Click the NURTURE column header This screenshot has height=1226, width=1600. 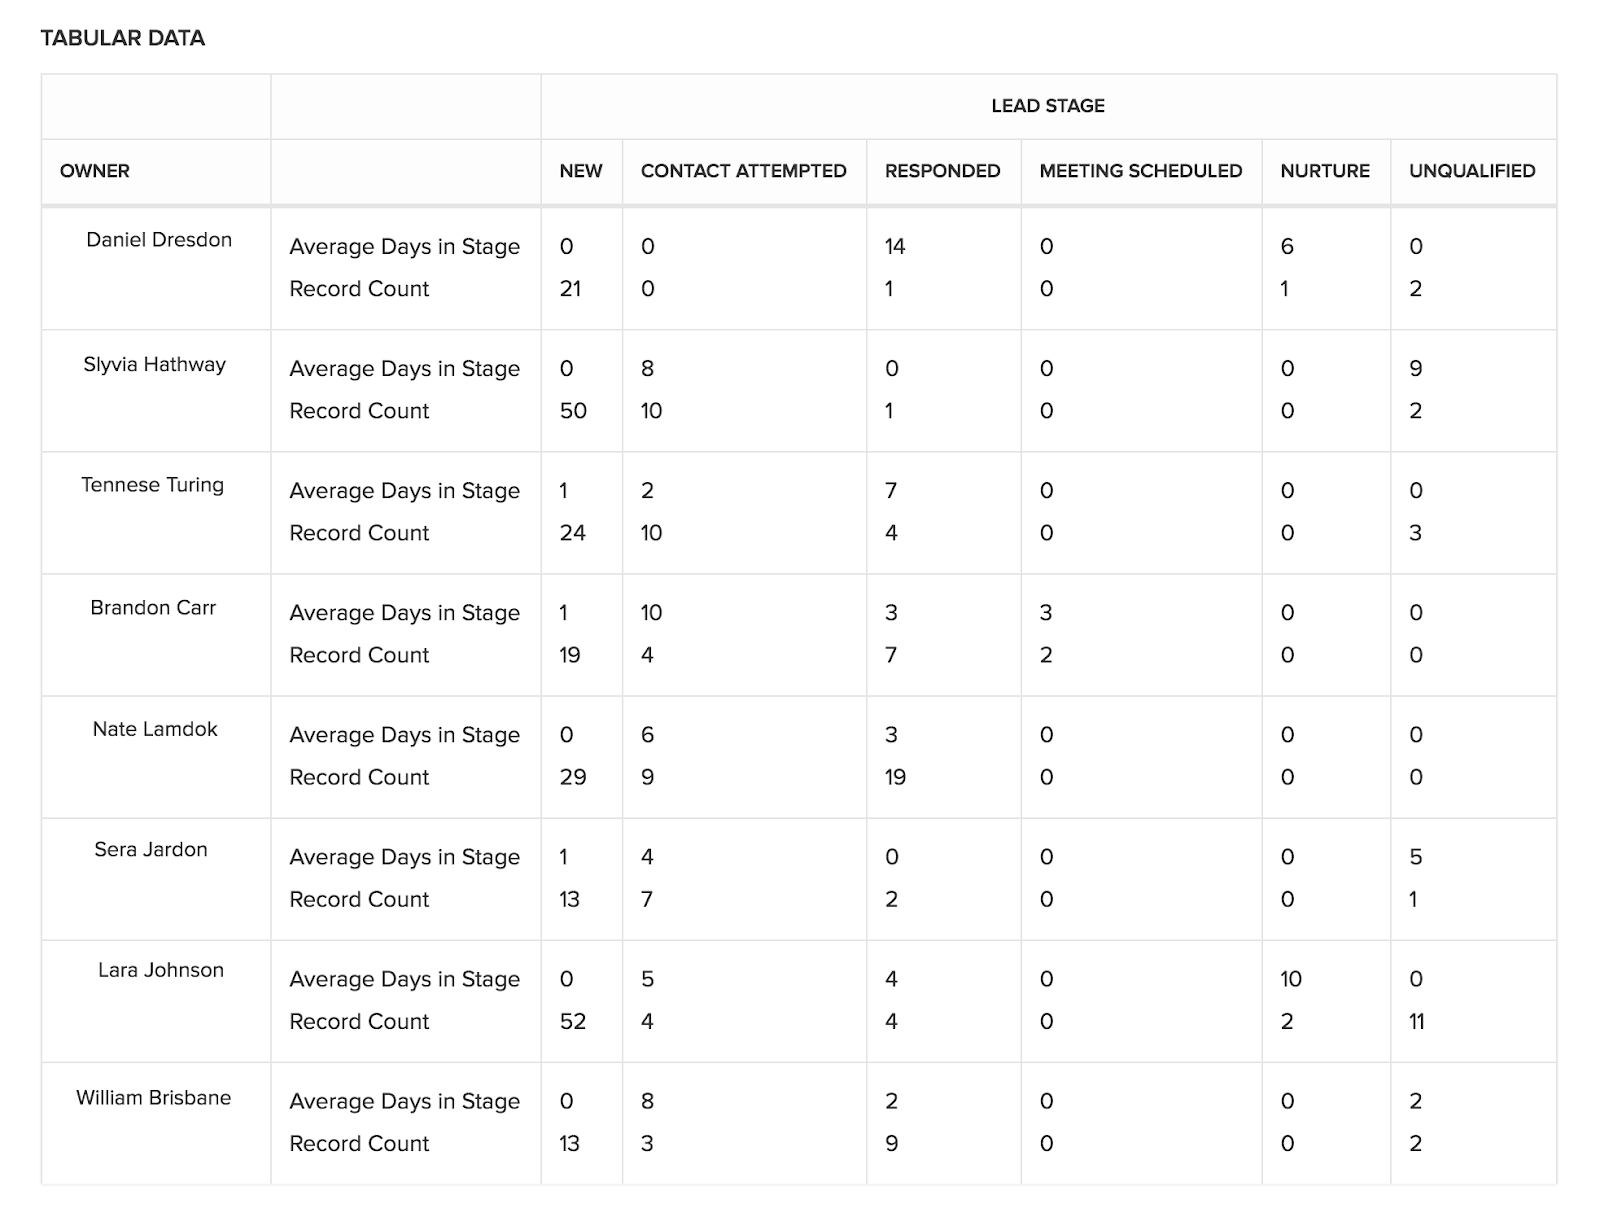(x=1325, y=171)
